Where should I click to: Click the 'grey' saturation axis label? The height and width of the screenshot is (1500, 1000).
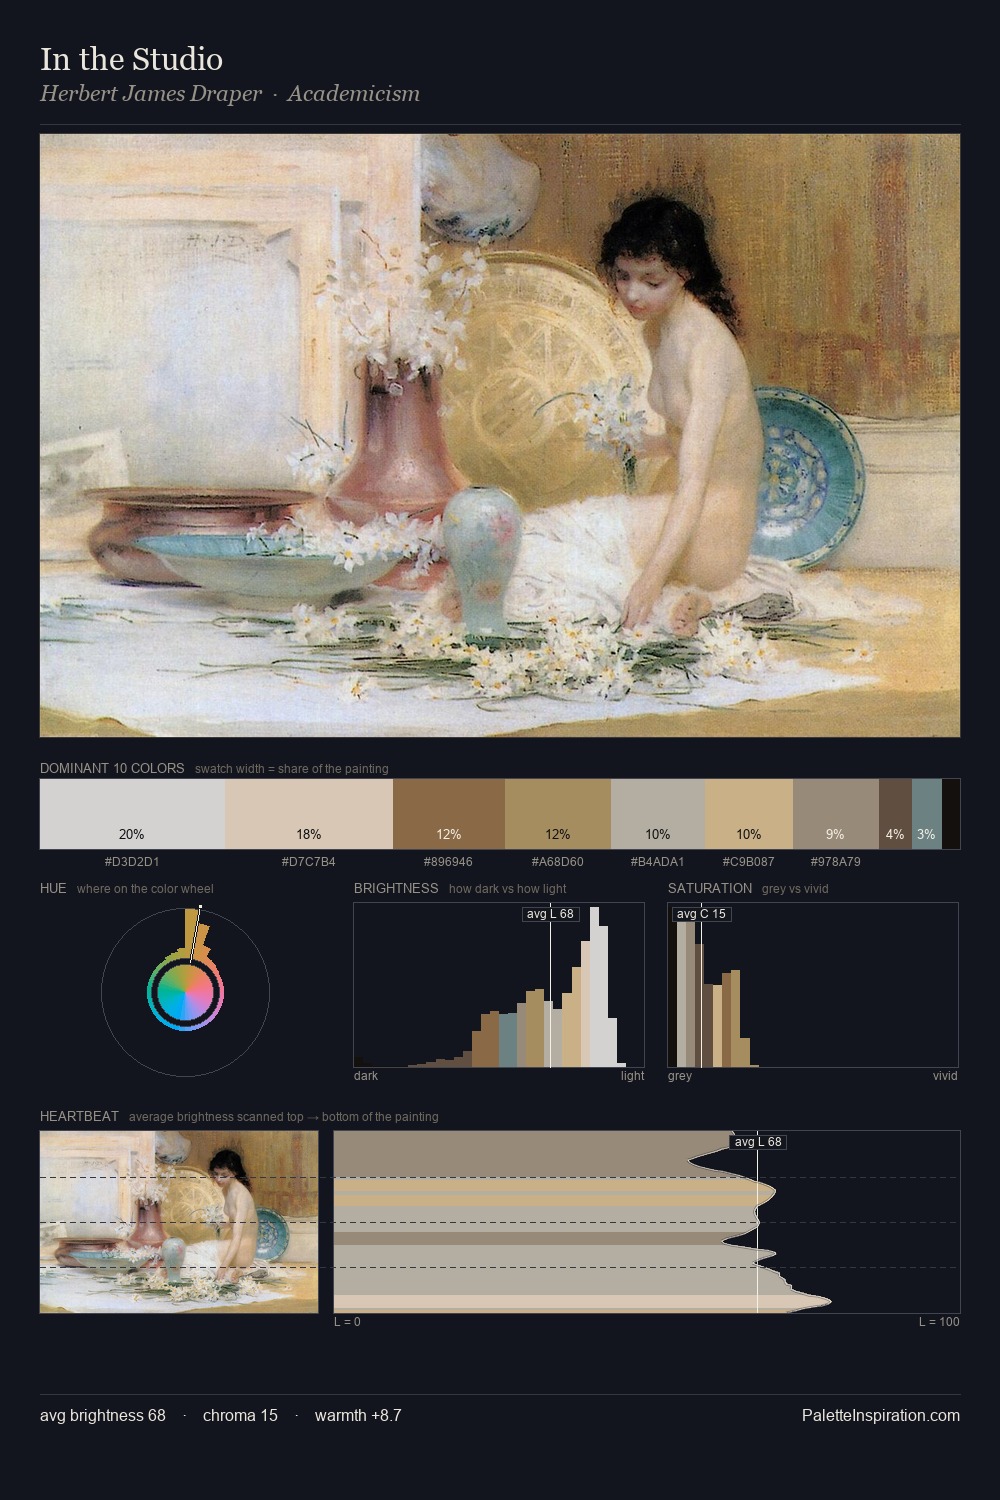(x=680, y=1076)
